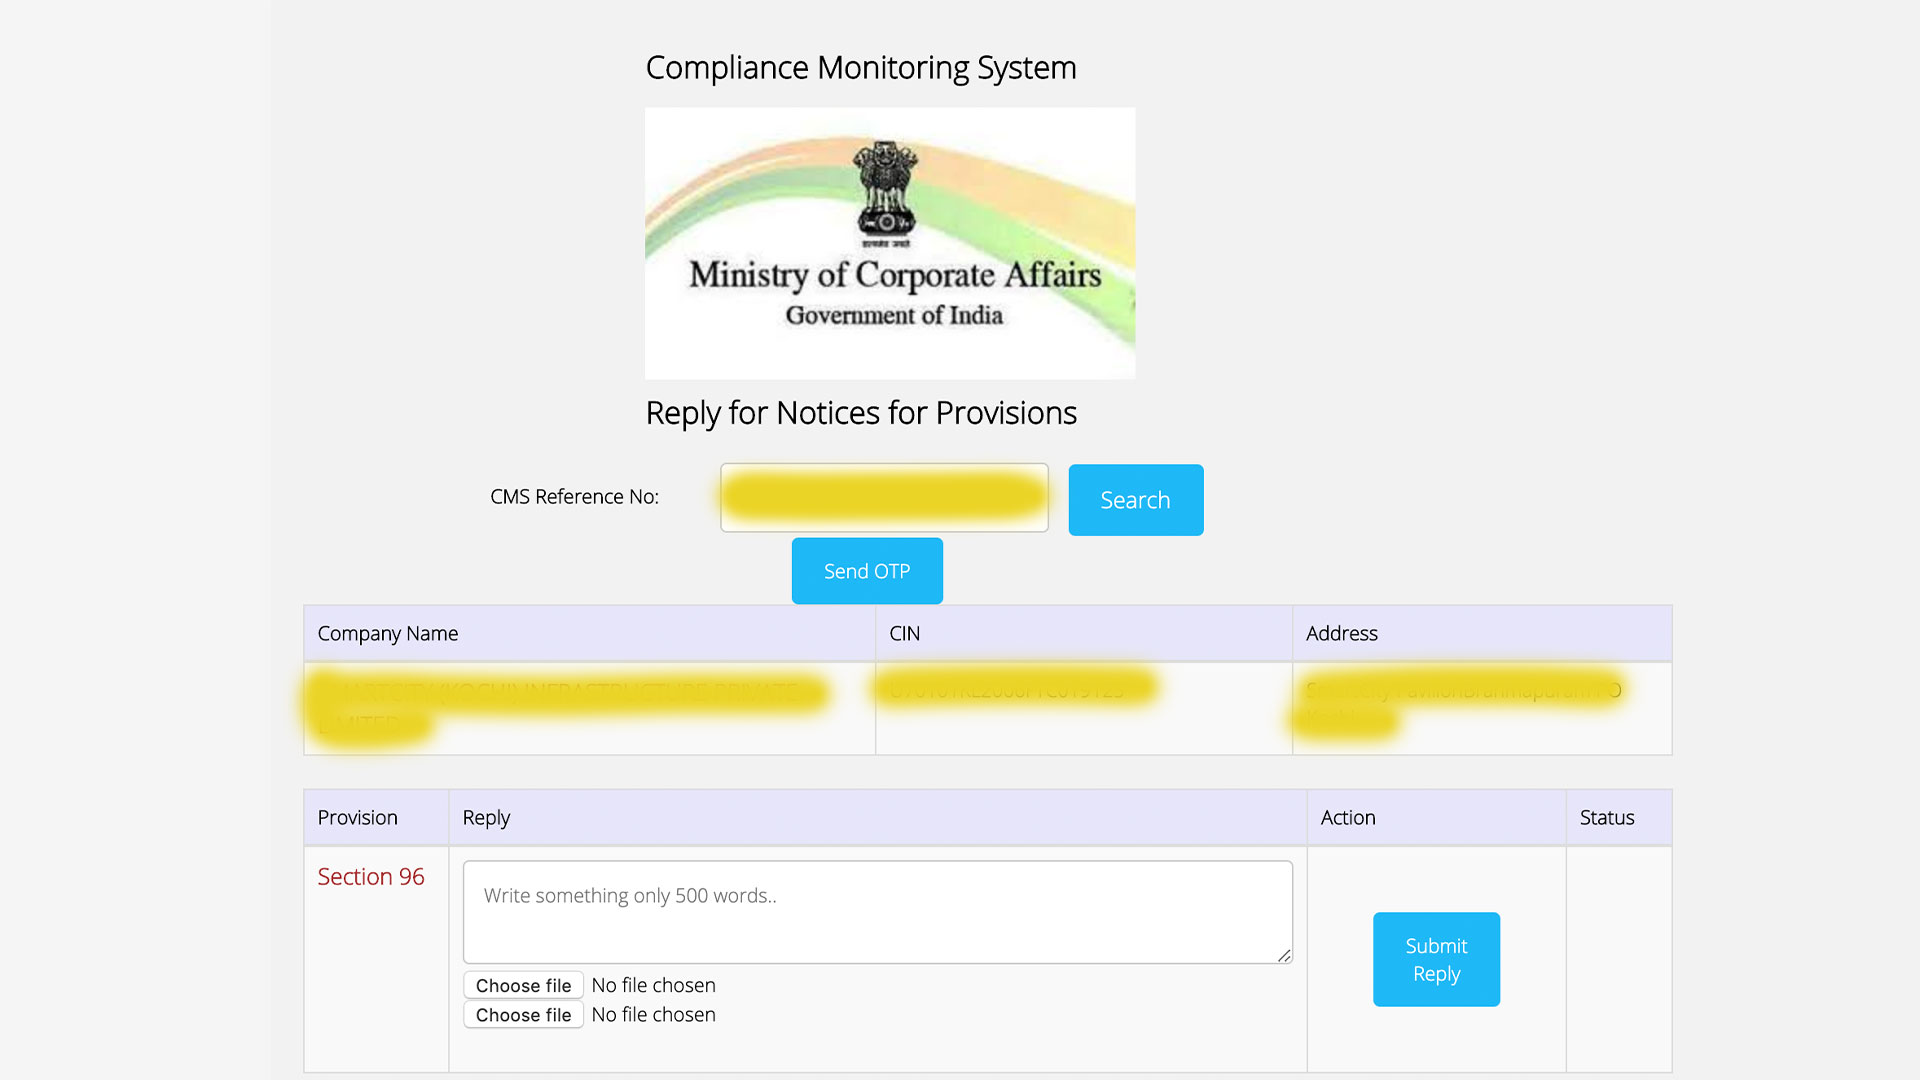Click the Reply column header
The width and height of the screenshot is (1920, 1080).
click(x=486, y=817)
